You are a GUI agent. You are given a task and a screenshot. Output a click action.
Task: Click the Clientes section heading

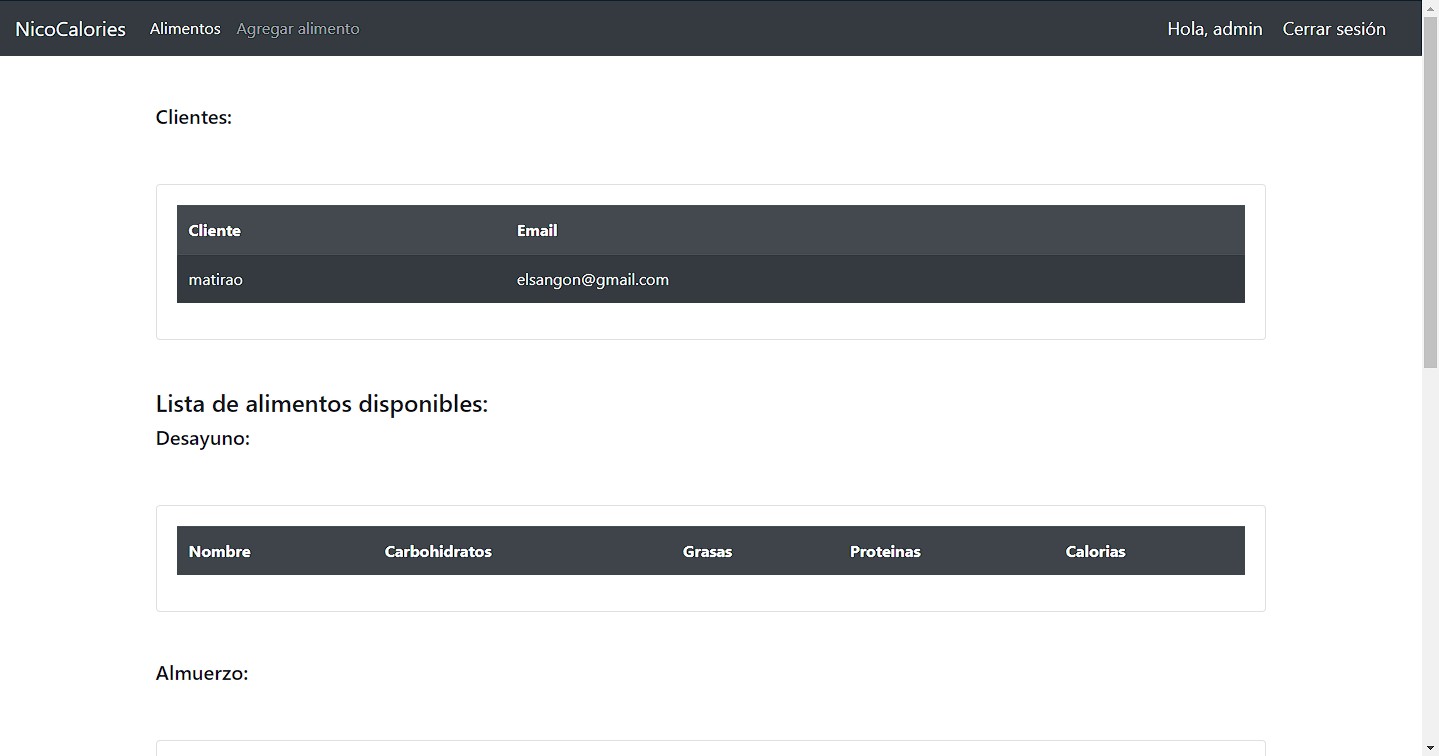click(x=194, y=117)
